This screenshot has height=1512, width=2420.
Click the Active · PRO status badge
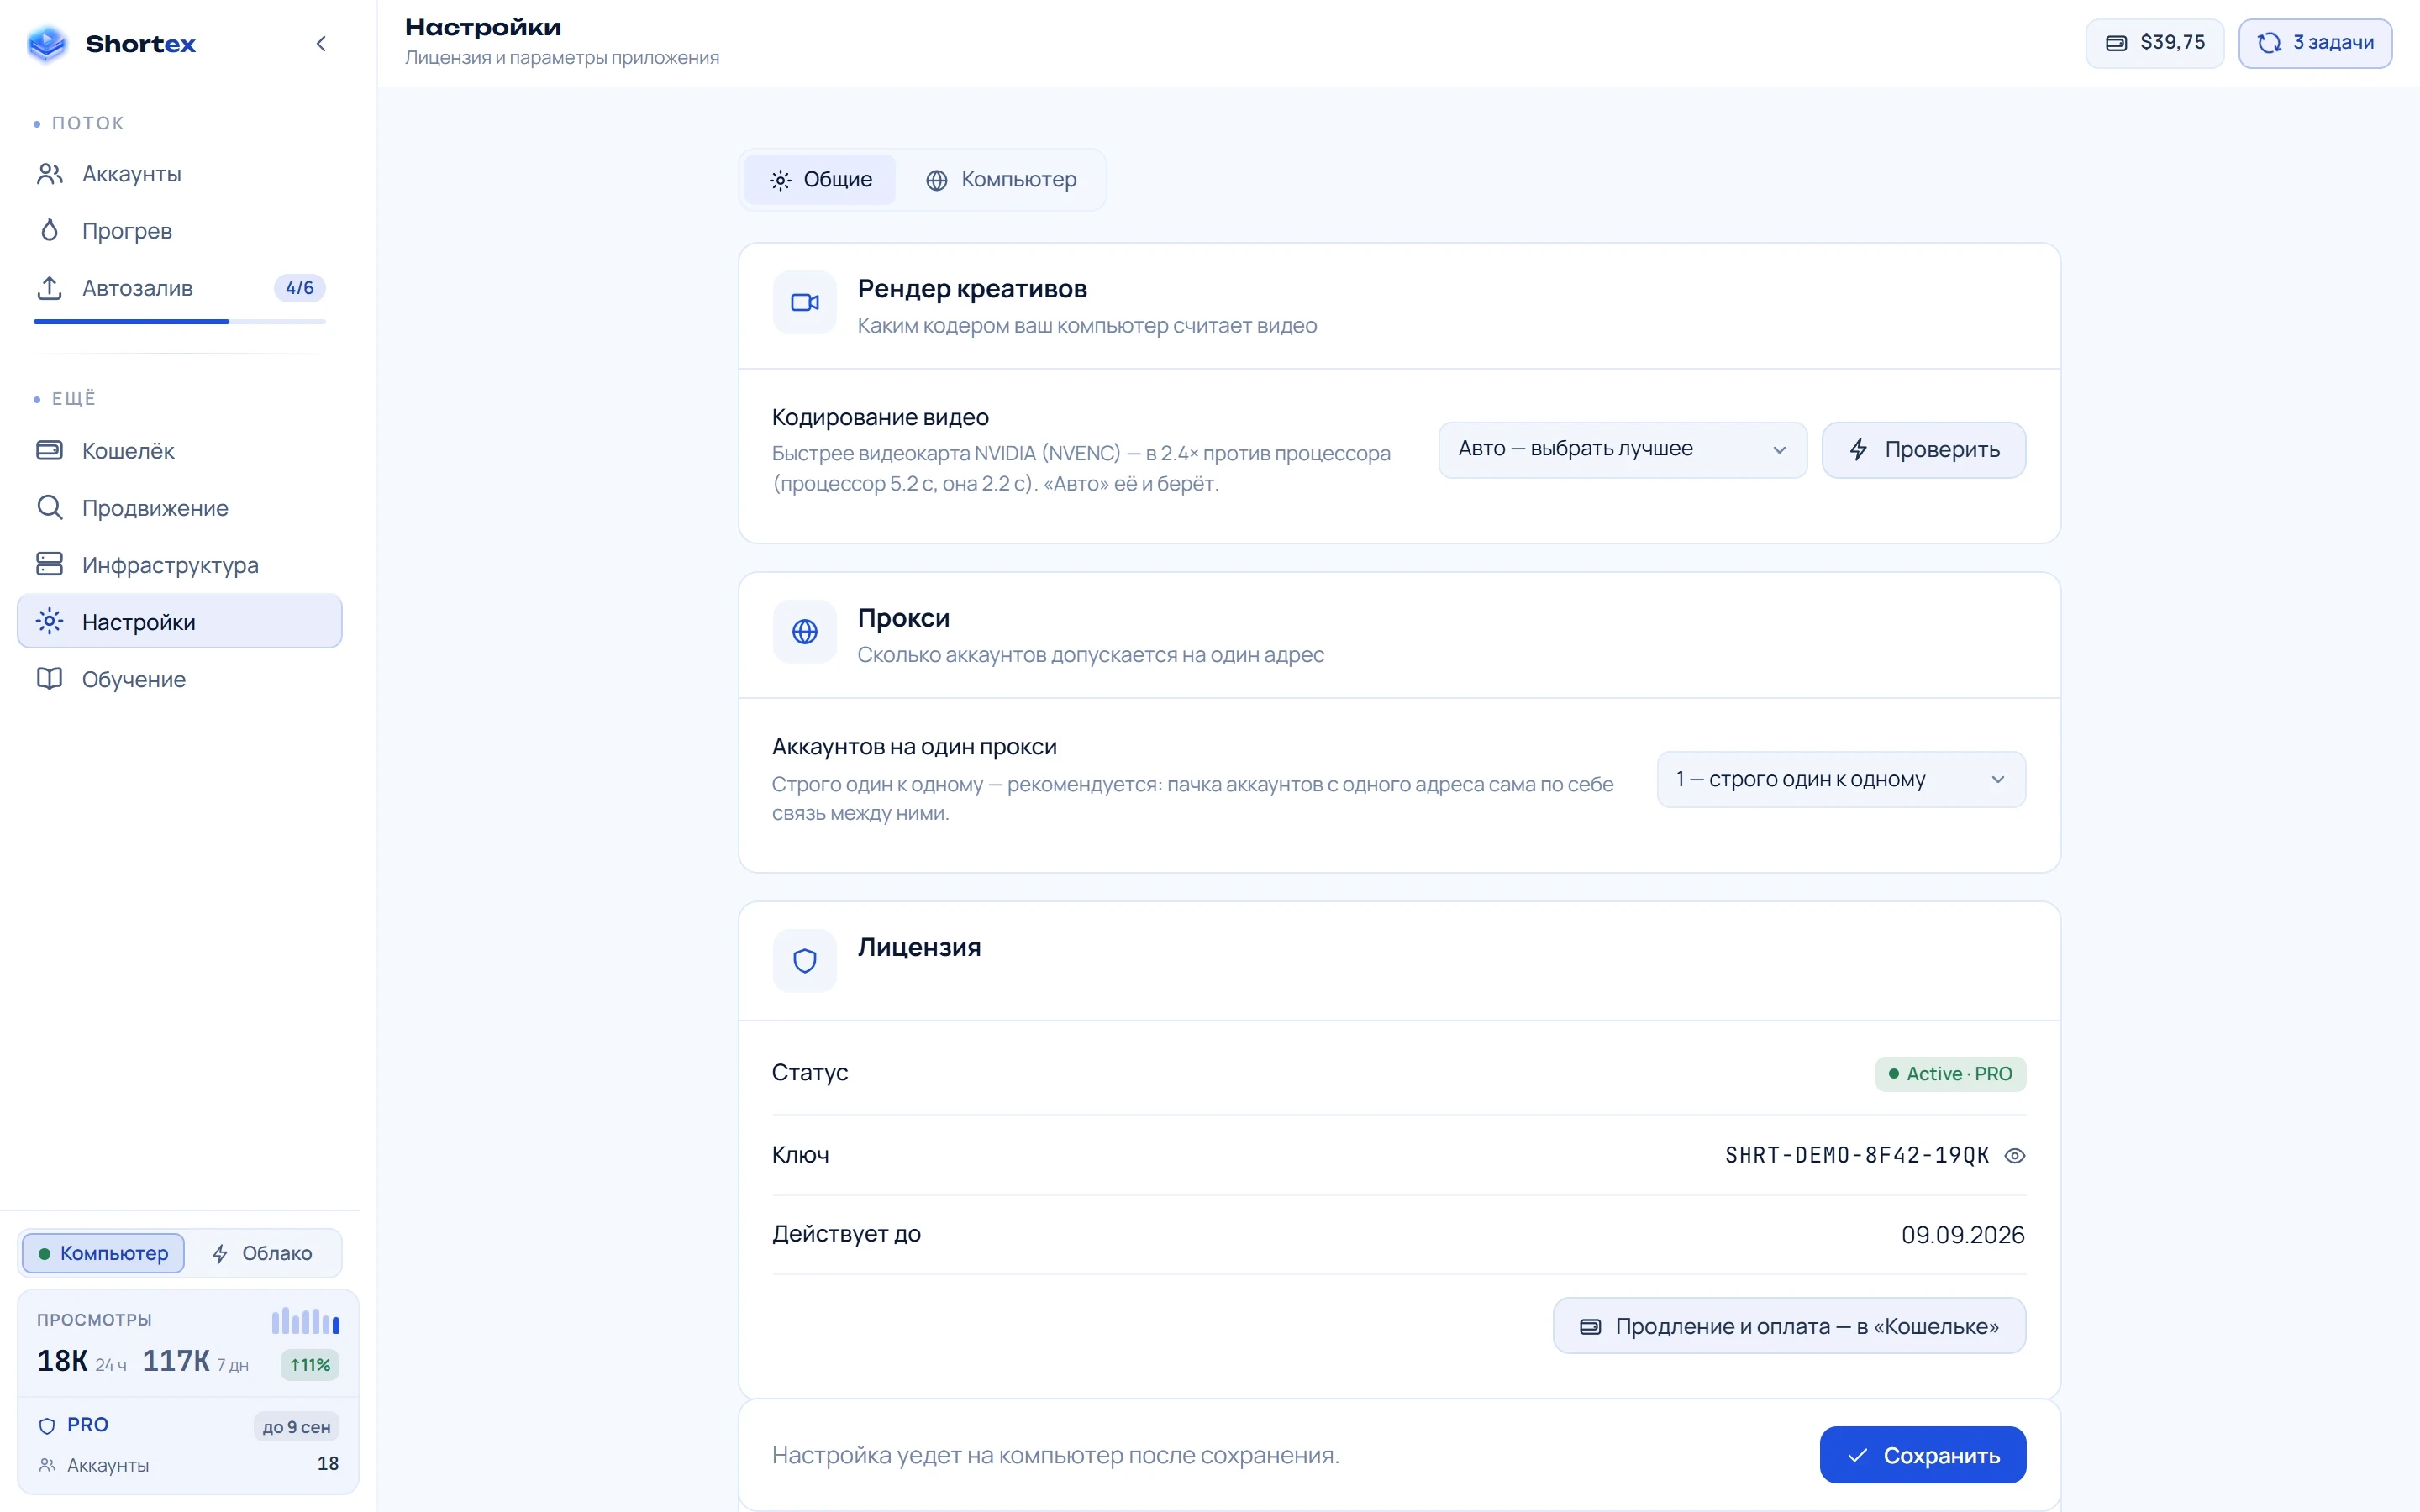pyautogui.click(x=1950, y=1074)
